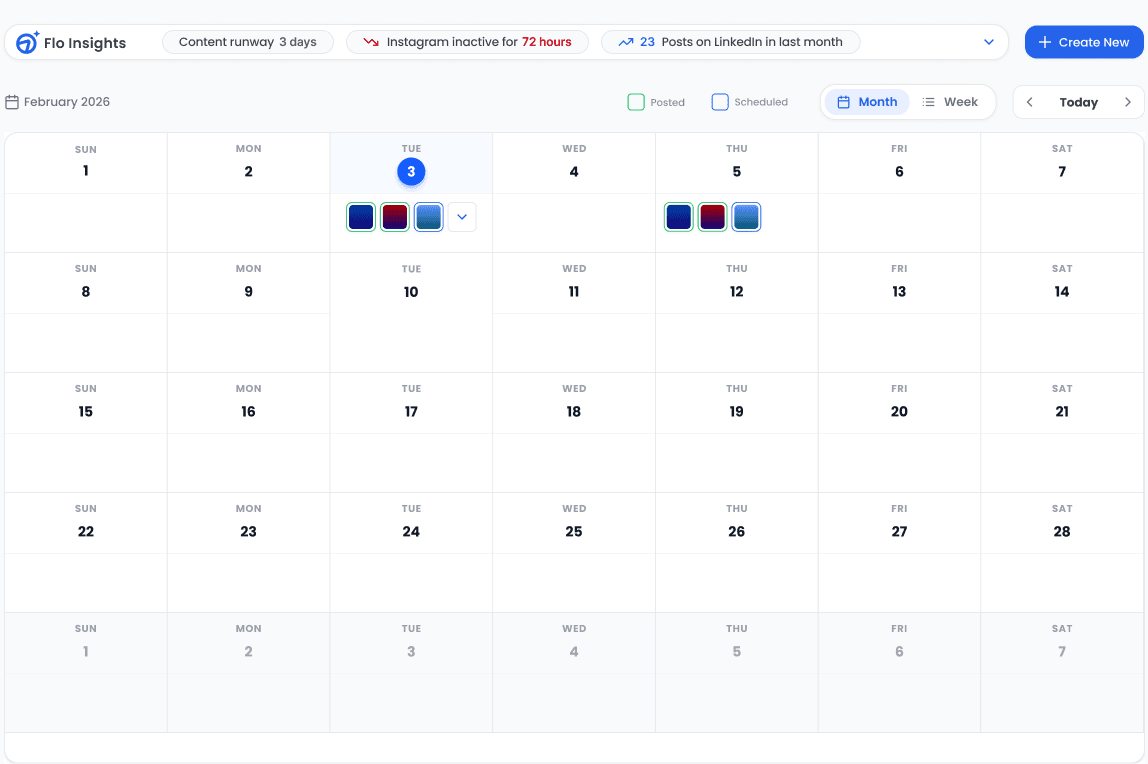This screenshot has height=764, width=1148.
Task: Toggle the Posted legend box
Action: 636,102
